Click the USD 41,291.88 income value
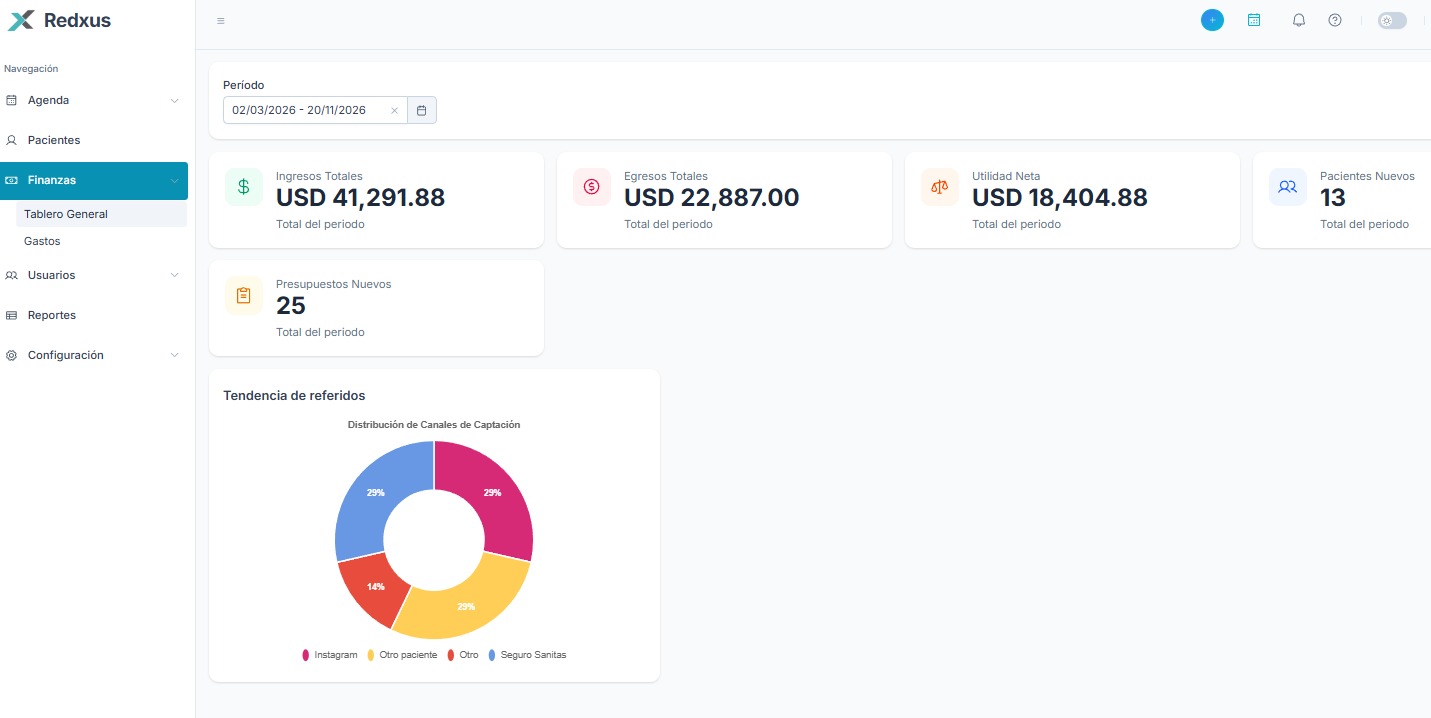This screenshot has height=718, width=1431. tap(361, 198)
